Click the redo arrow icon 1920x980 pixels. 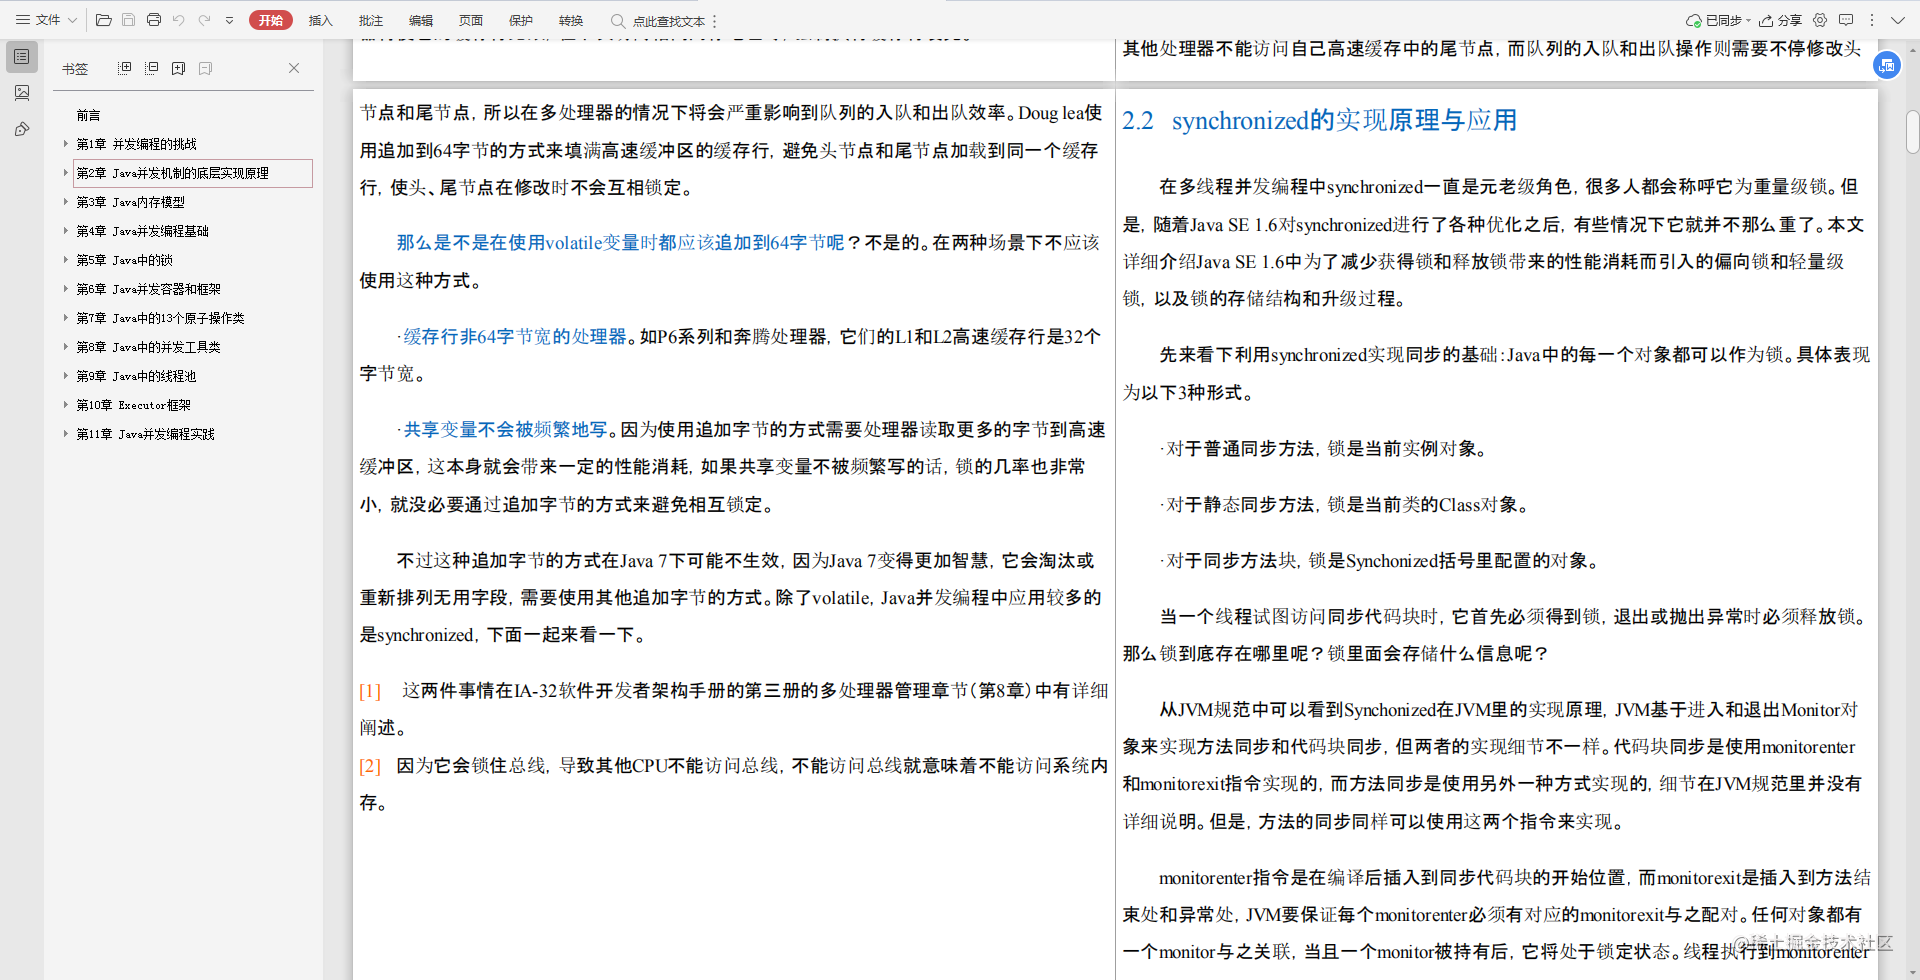coord(204,20)
